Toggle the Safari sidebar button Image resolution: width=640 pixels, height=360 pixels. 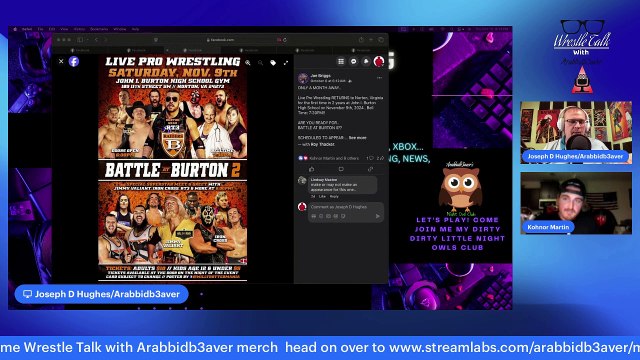click(x=80, y=40)
